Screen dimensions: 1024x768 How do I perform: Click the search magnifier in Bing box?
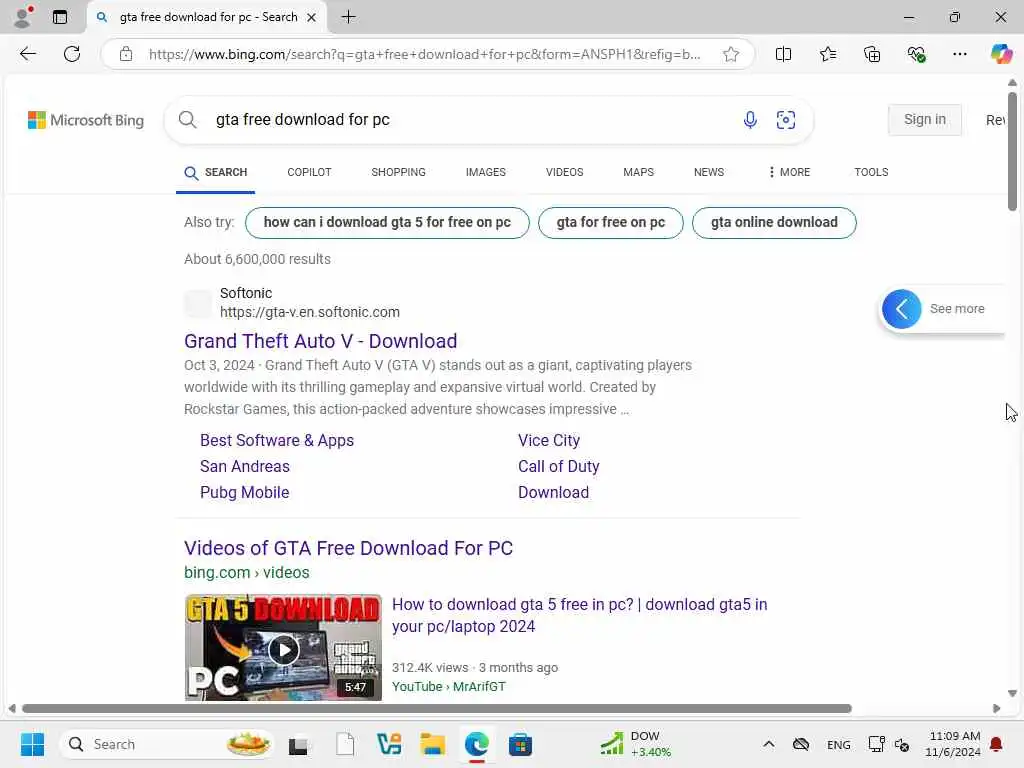pos(187,120)
